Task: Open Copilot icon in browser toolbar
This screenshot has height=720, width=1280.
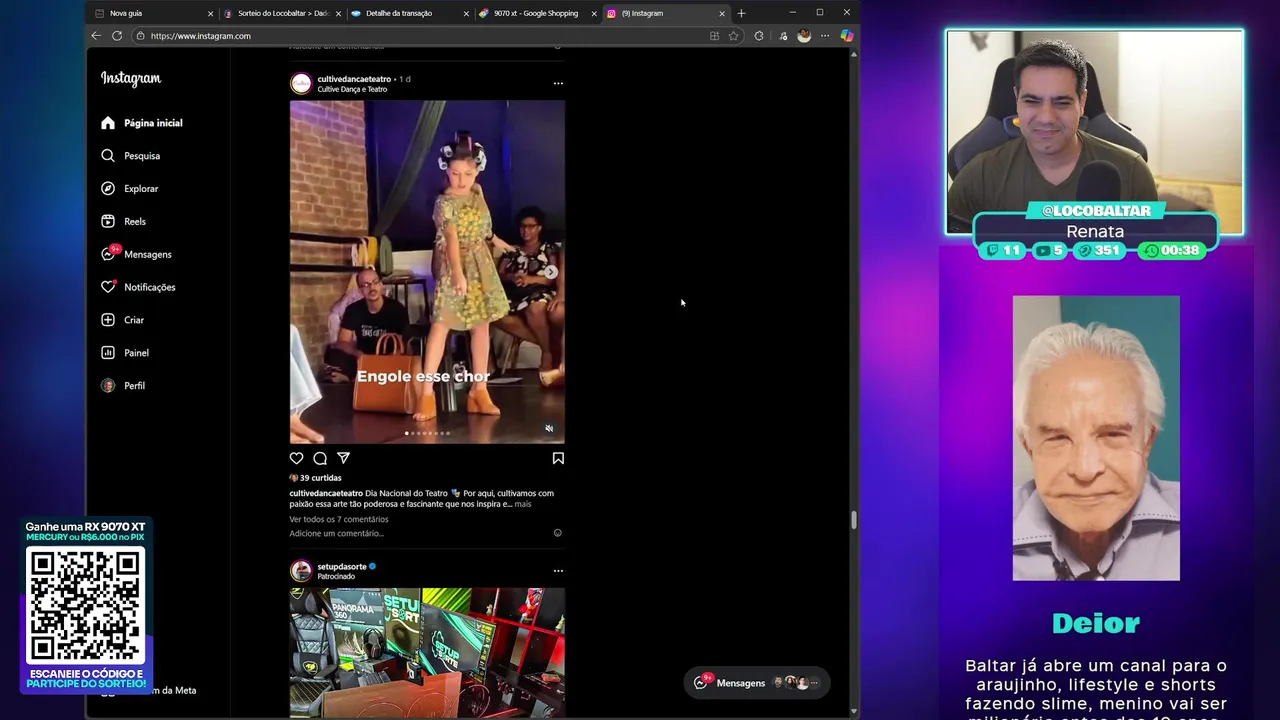Action: point(847,36)
